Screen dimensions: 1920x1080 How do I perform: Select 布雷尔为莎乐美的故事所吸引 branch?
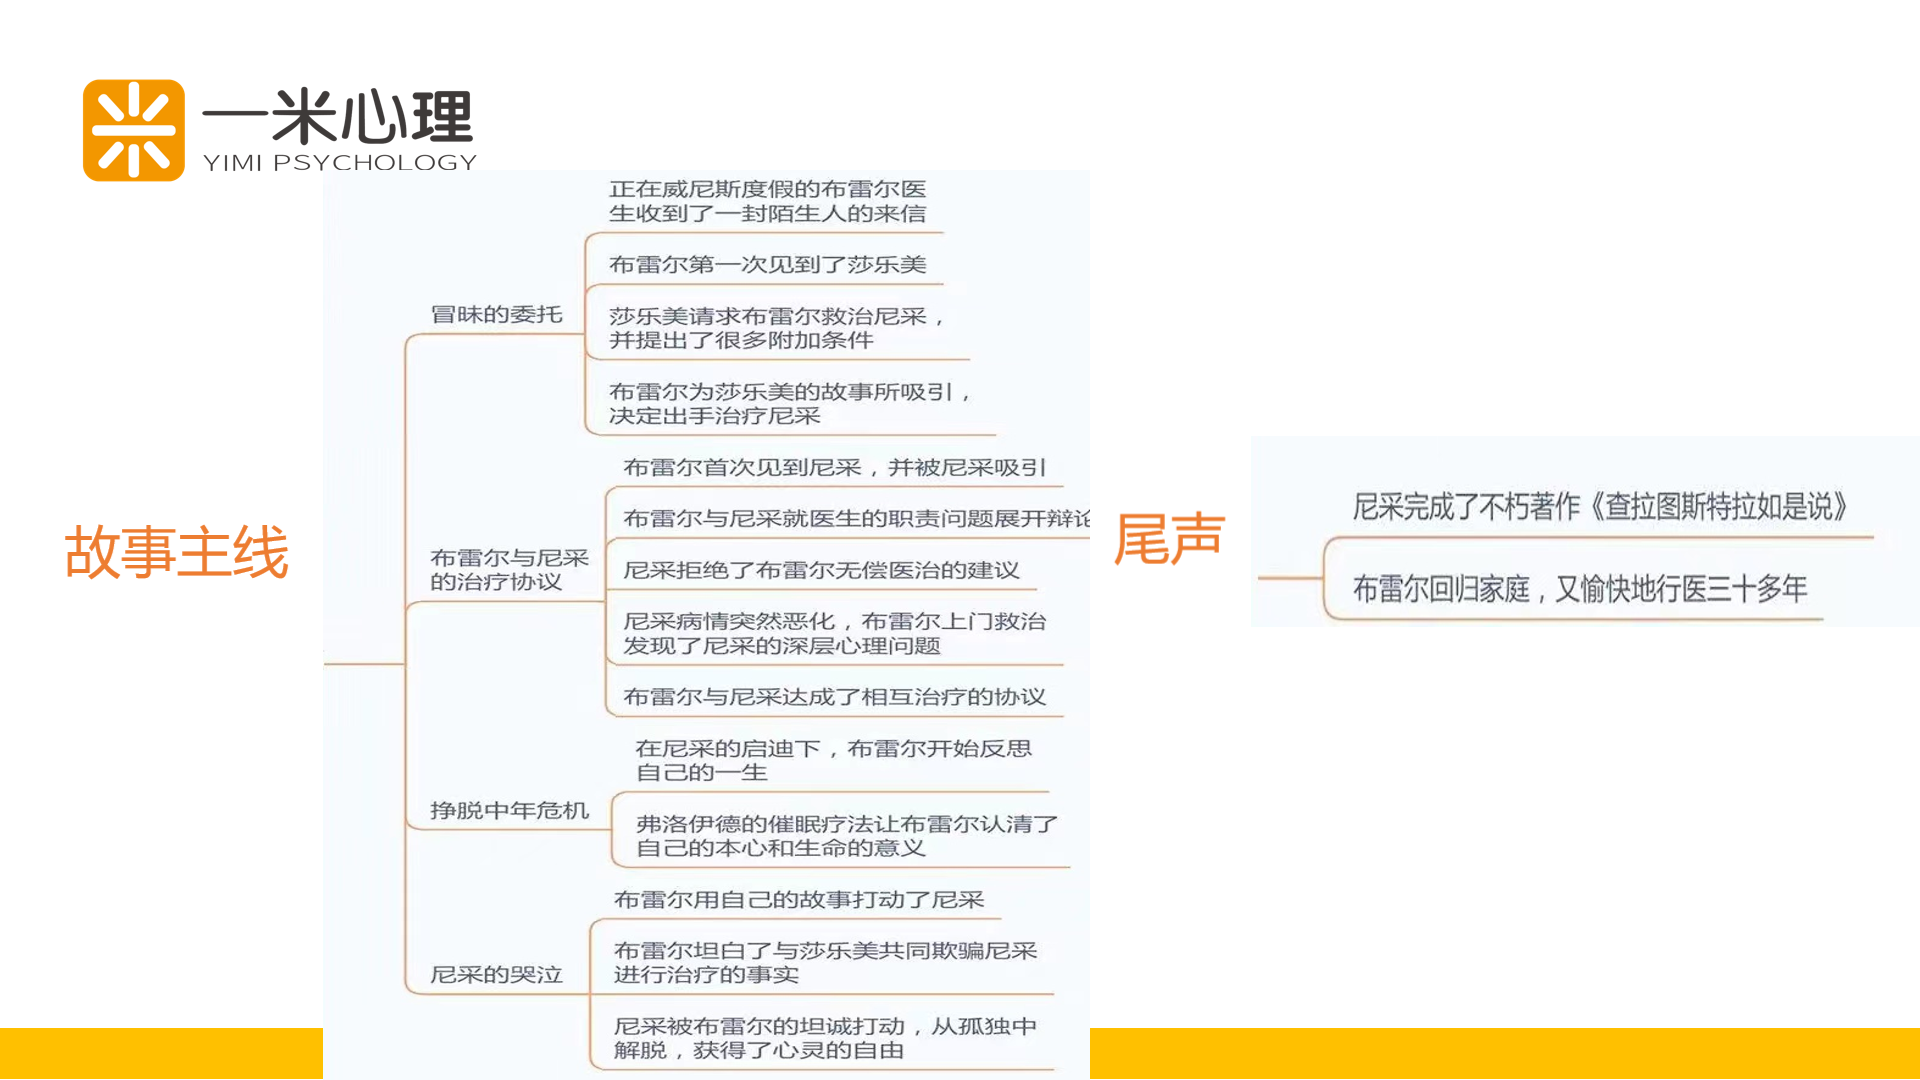[789, 403]
